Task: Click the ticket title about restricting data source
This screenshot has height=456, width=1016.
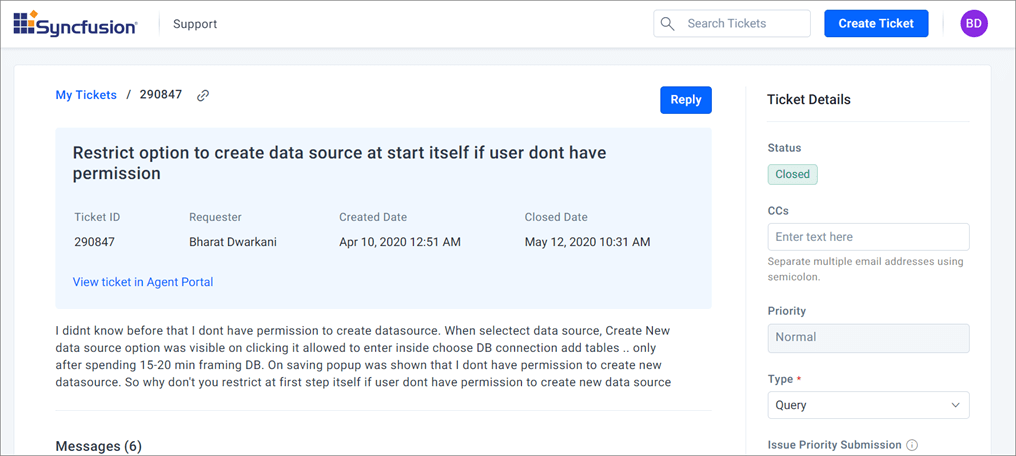Action: tap(339, 163)
